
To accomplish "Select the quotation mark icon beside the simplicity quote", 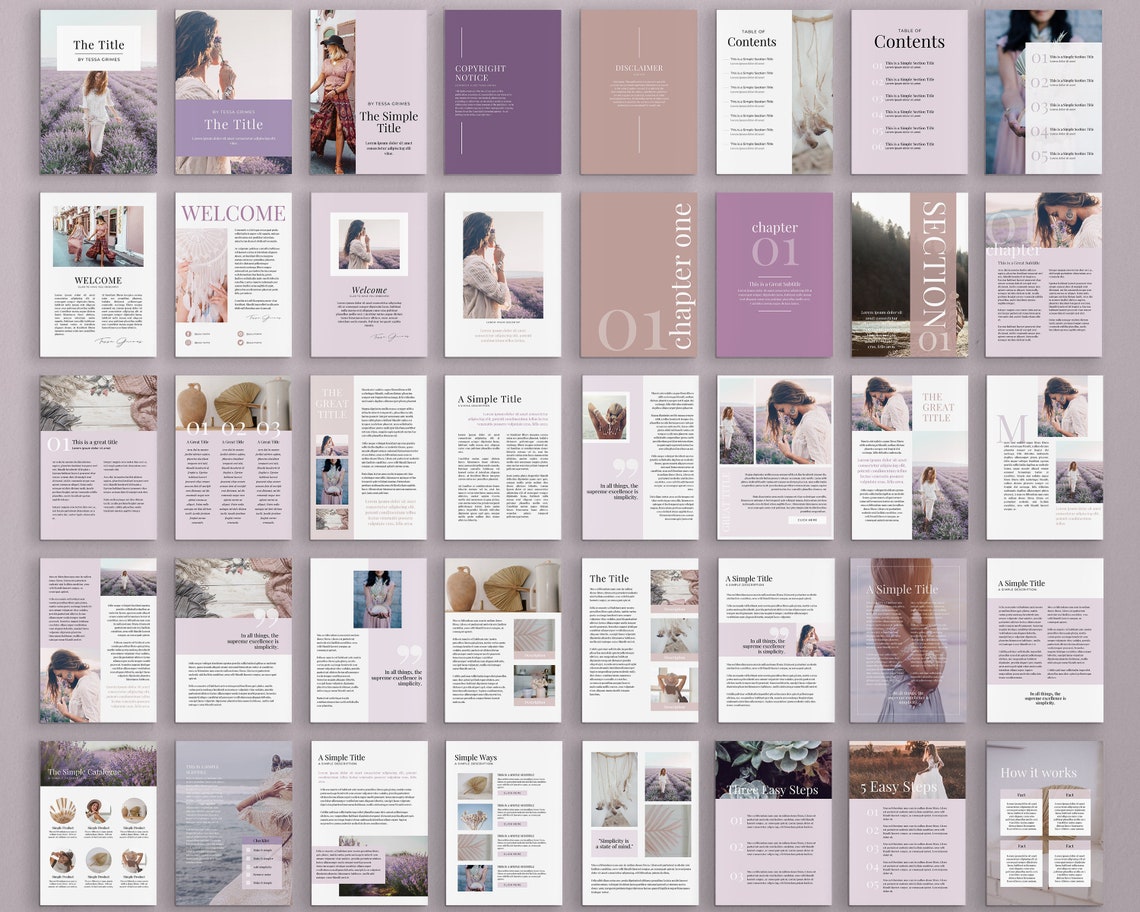I will (625, 467).
